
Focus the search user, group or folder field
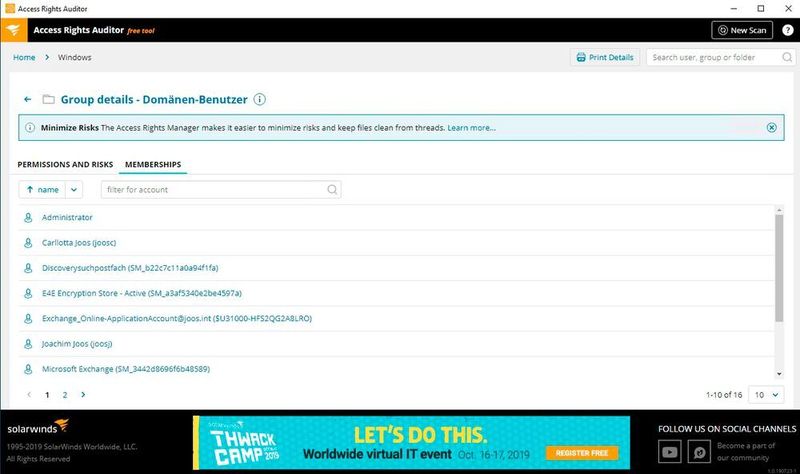(720, 57)
